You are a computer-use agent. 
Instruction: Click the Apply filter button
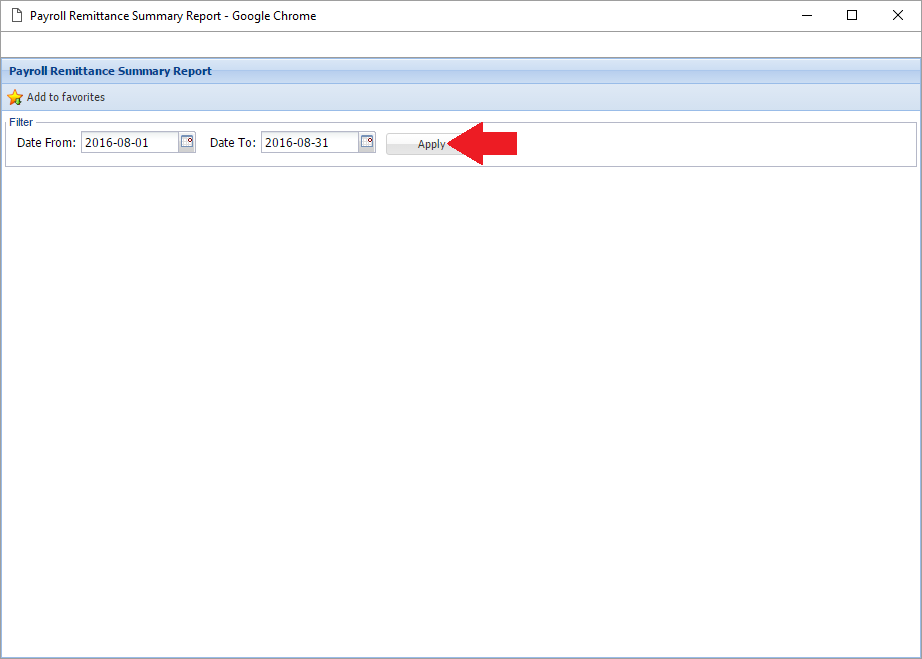(431, 144)
